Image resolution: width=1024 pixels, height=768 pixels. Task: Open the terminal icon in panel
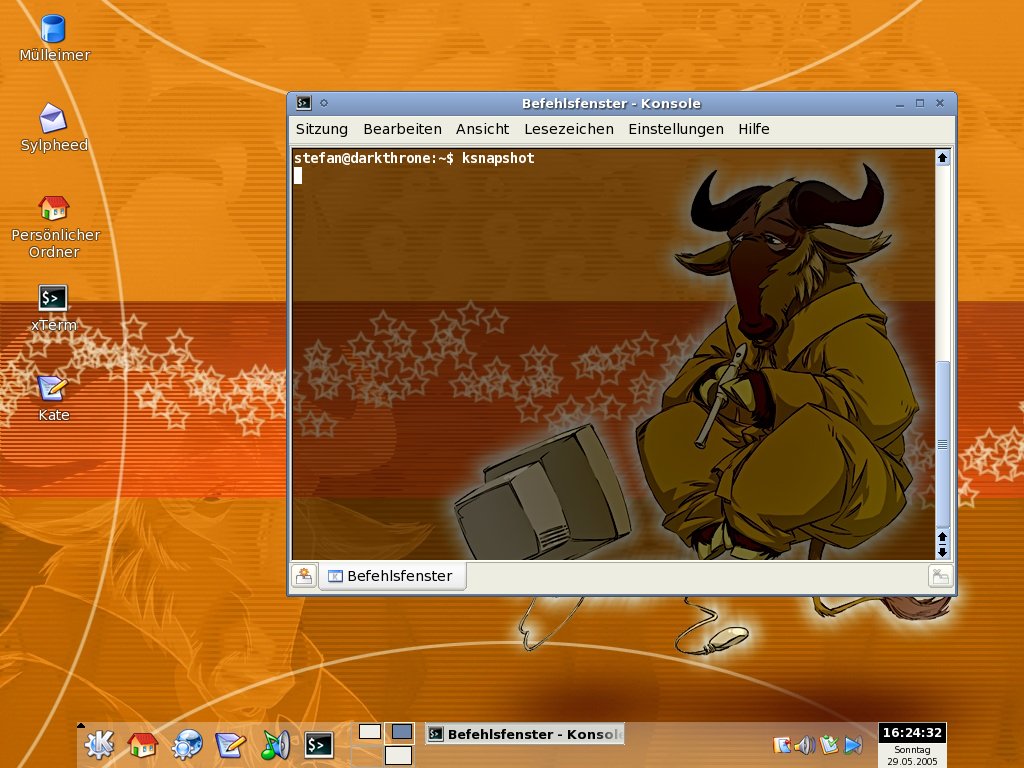(x=319, y=744)
